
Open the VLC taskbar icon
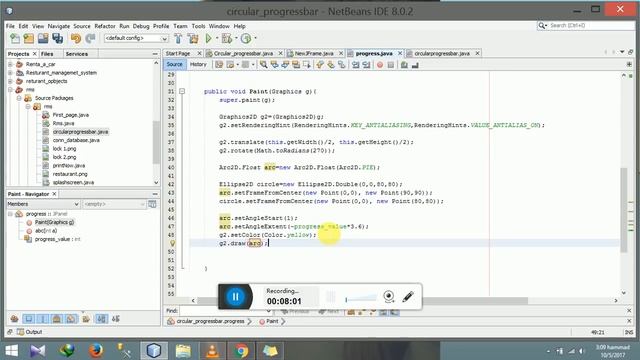(x=212, y=351)
